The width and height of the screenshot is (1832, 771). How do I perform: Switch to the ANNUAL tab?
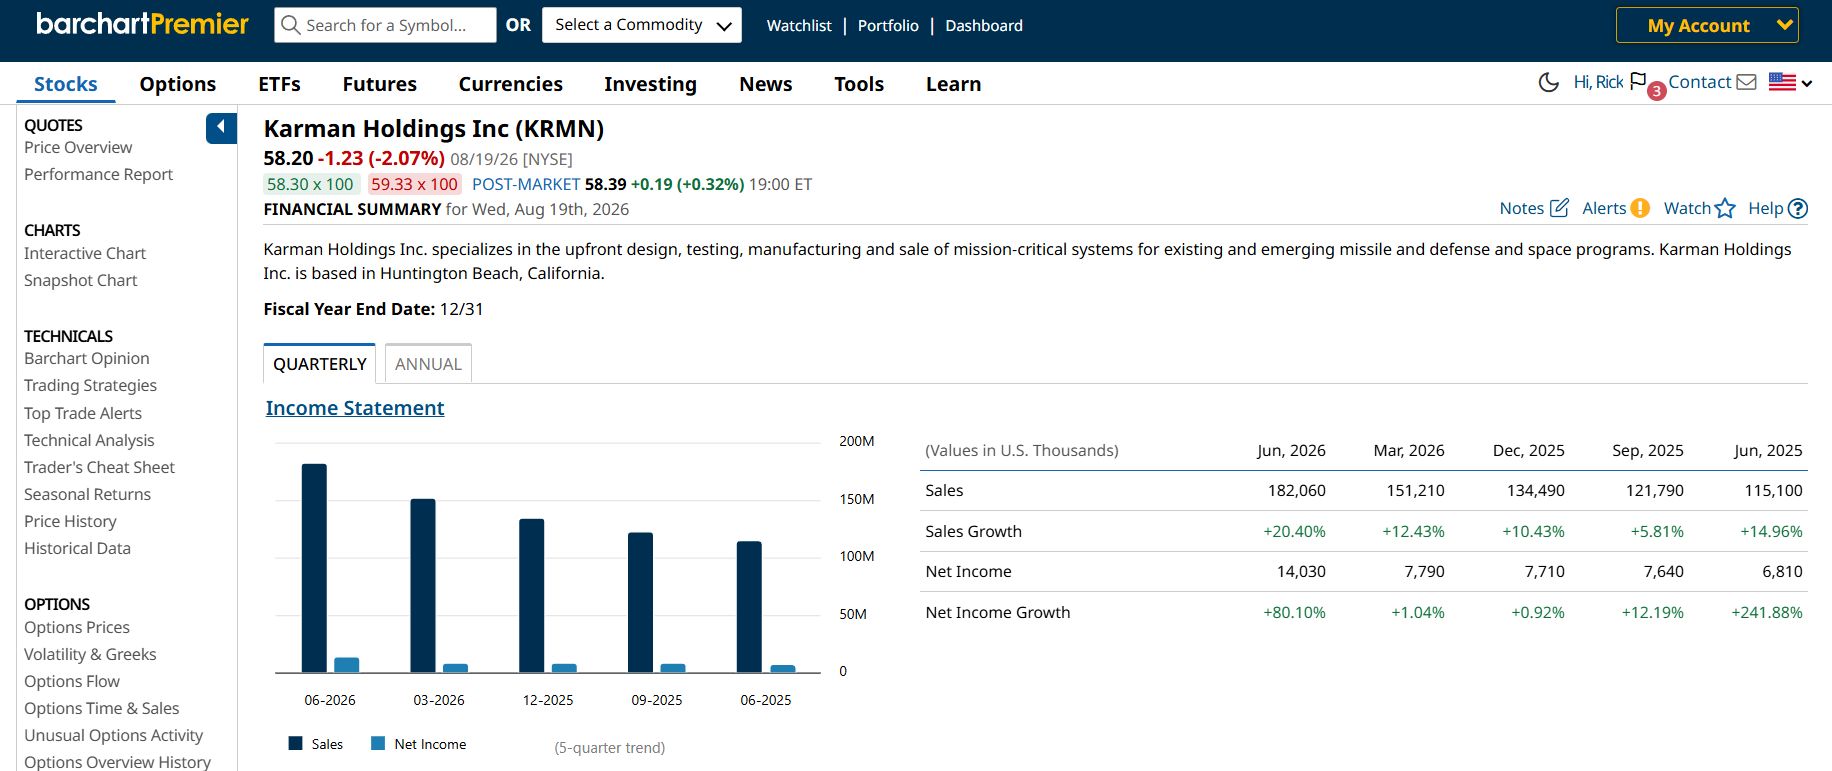click(428, 364)
